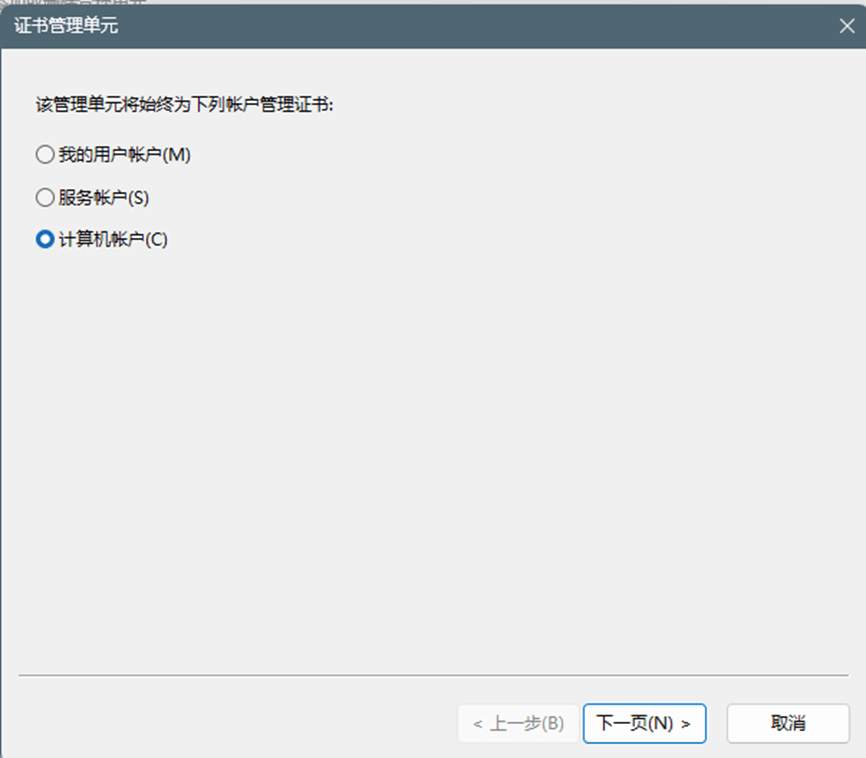Click the background window strip above the dialog
The height and width of the screenshot is (758, 866).
pyautogui.click(x=433, y=2)
